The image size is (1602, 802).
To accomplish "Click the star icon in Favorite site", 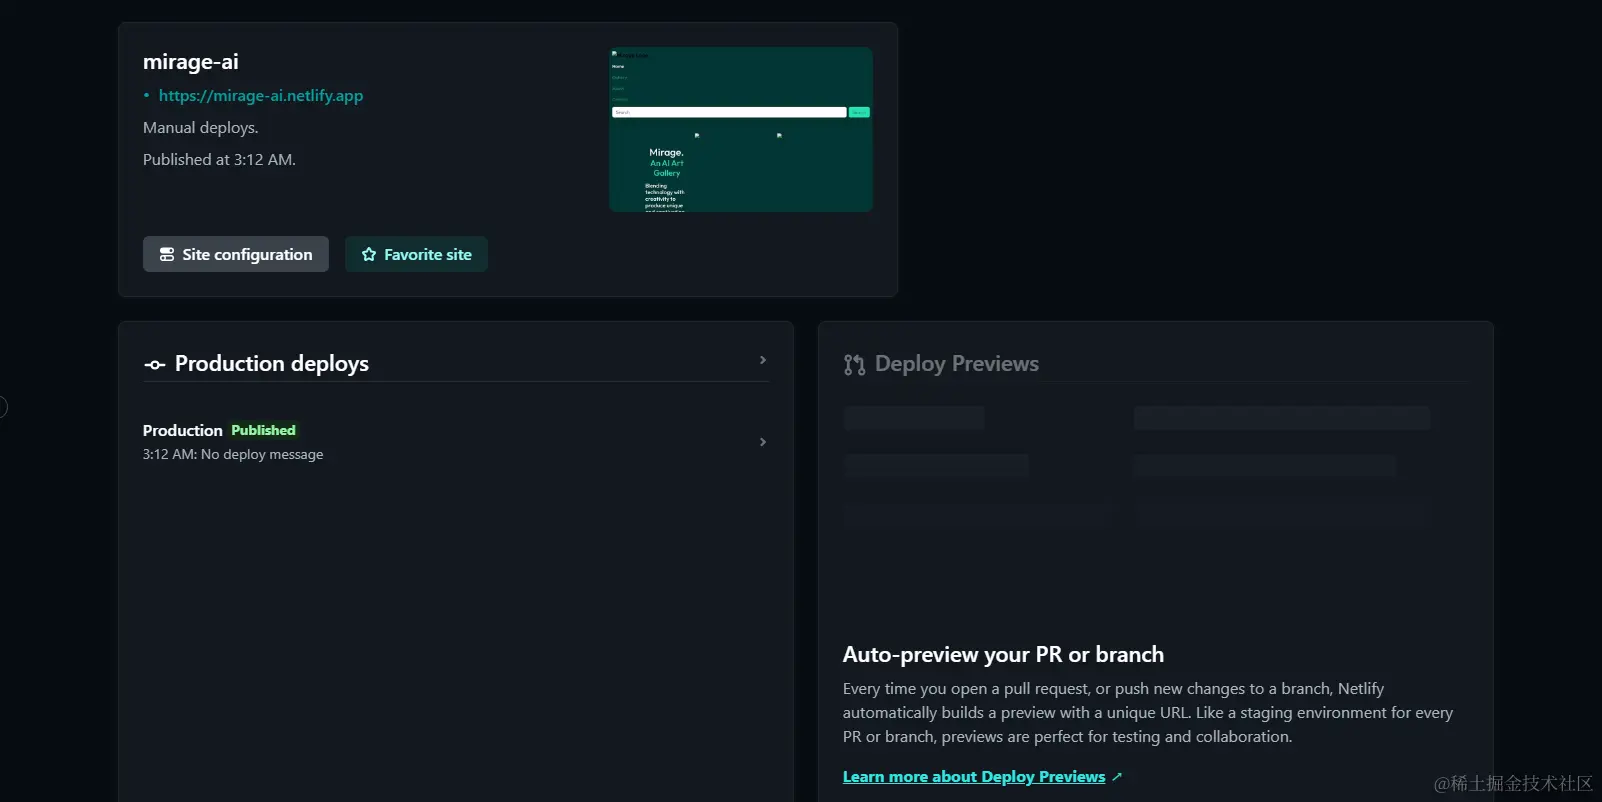I will 369,255.
